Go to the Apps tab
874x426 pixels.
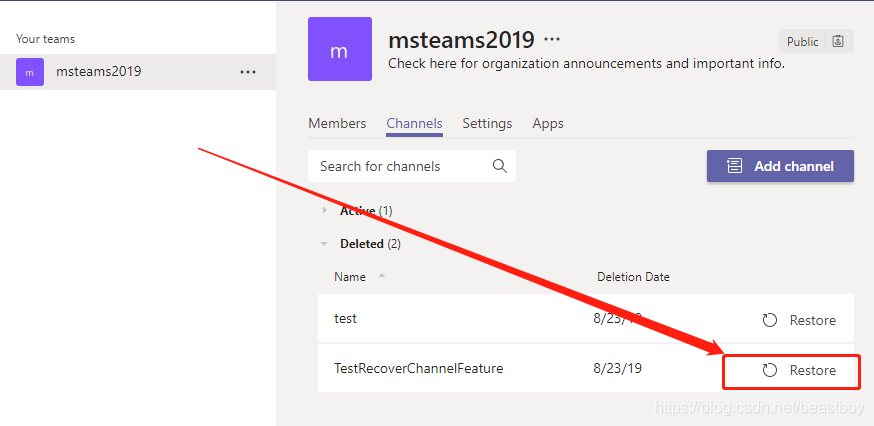[548, 123]
